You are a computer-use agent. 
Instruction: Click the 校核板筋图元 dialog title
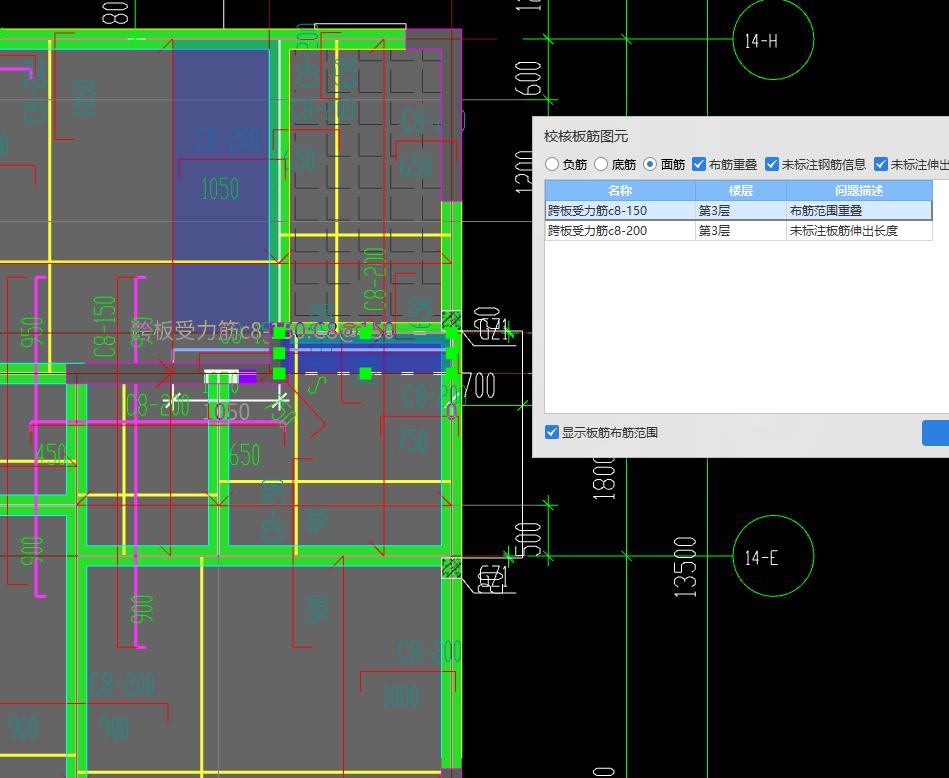[x=585, y=136]
